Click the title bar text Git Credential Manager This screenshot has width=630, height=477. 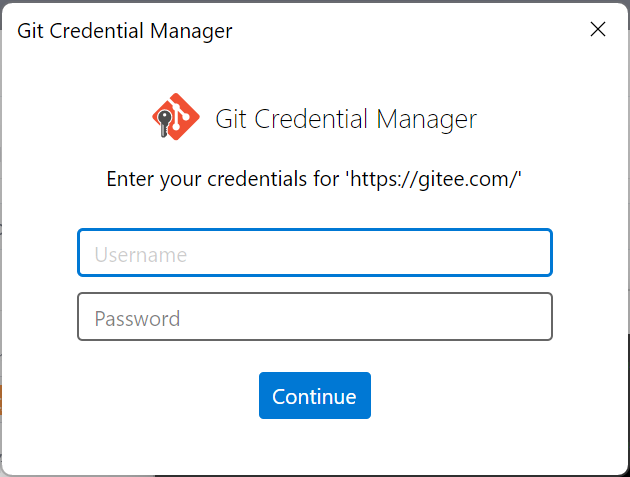click(124, 31)
